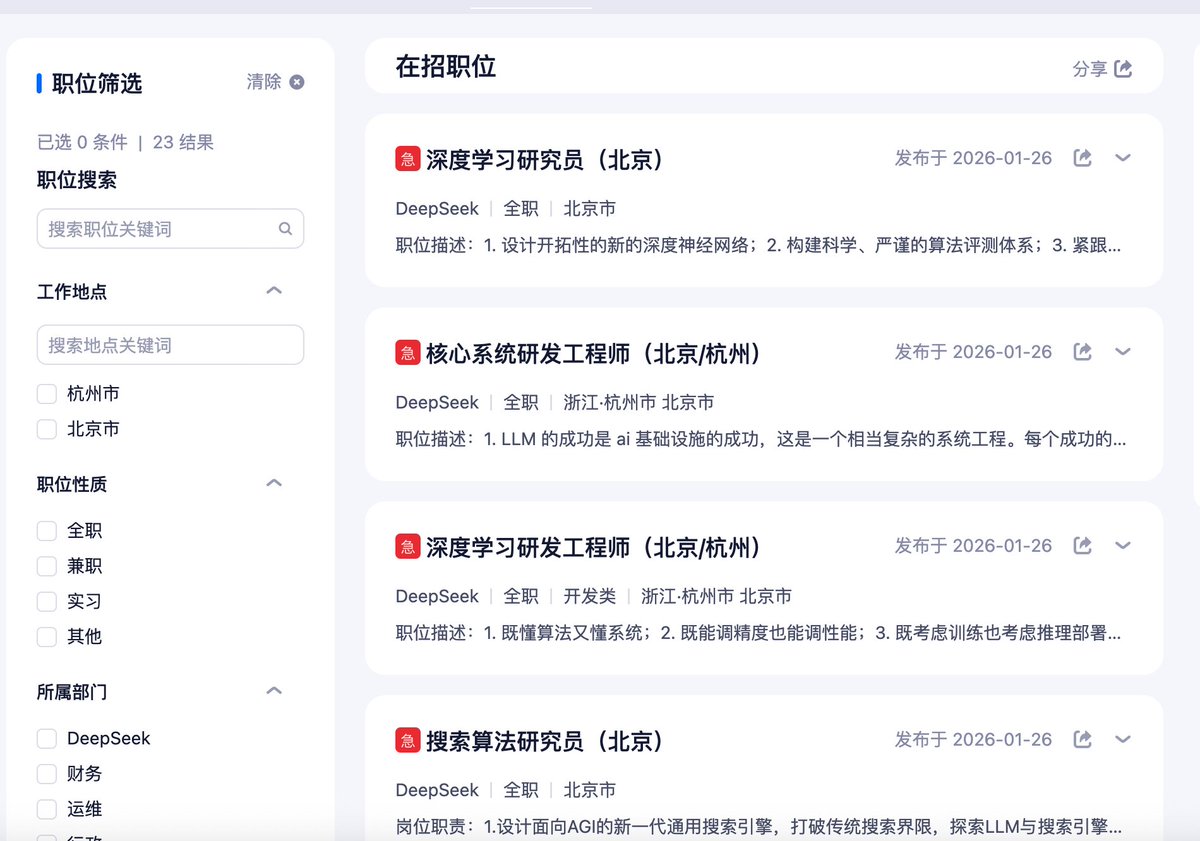Click the red urgent badge on 搜索算法研究员
The width and height of the screenshot is (1200, 841).
pos(407,740)
